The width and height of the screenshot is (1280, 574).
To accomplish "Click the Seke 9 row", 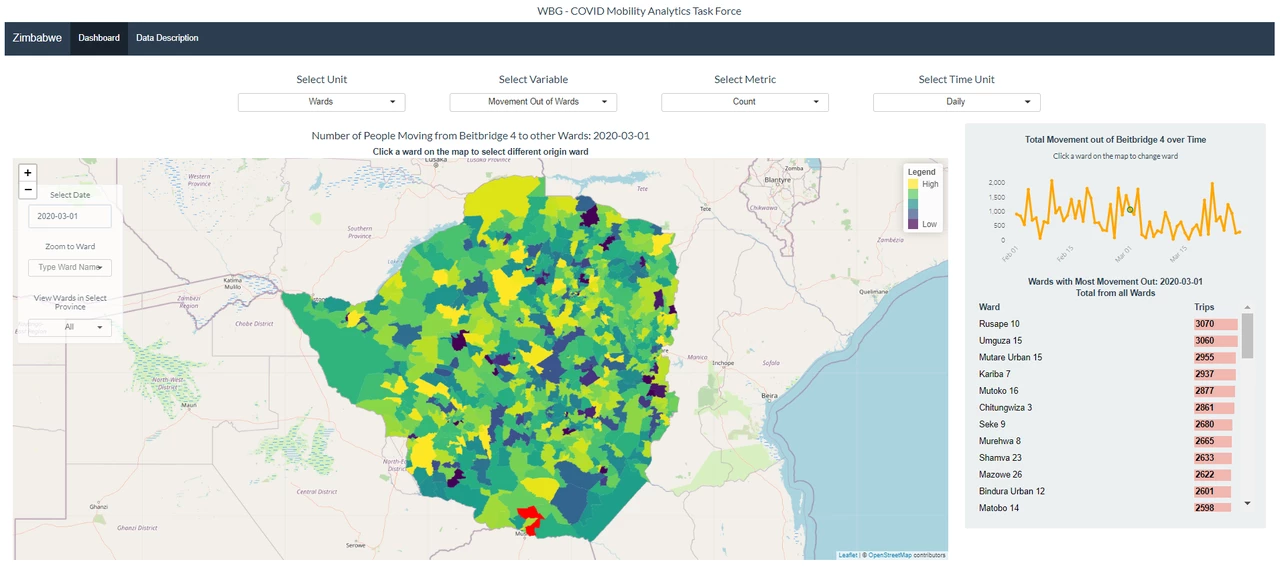I will (1109, 424).
